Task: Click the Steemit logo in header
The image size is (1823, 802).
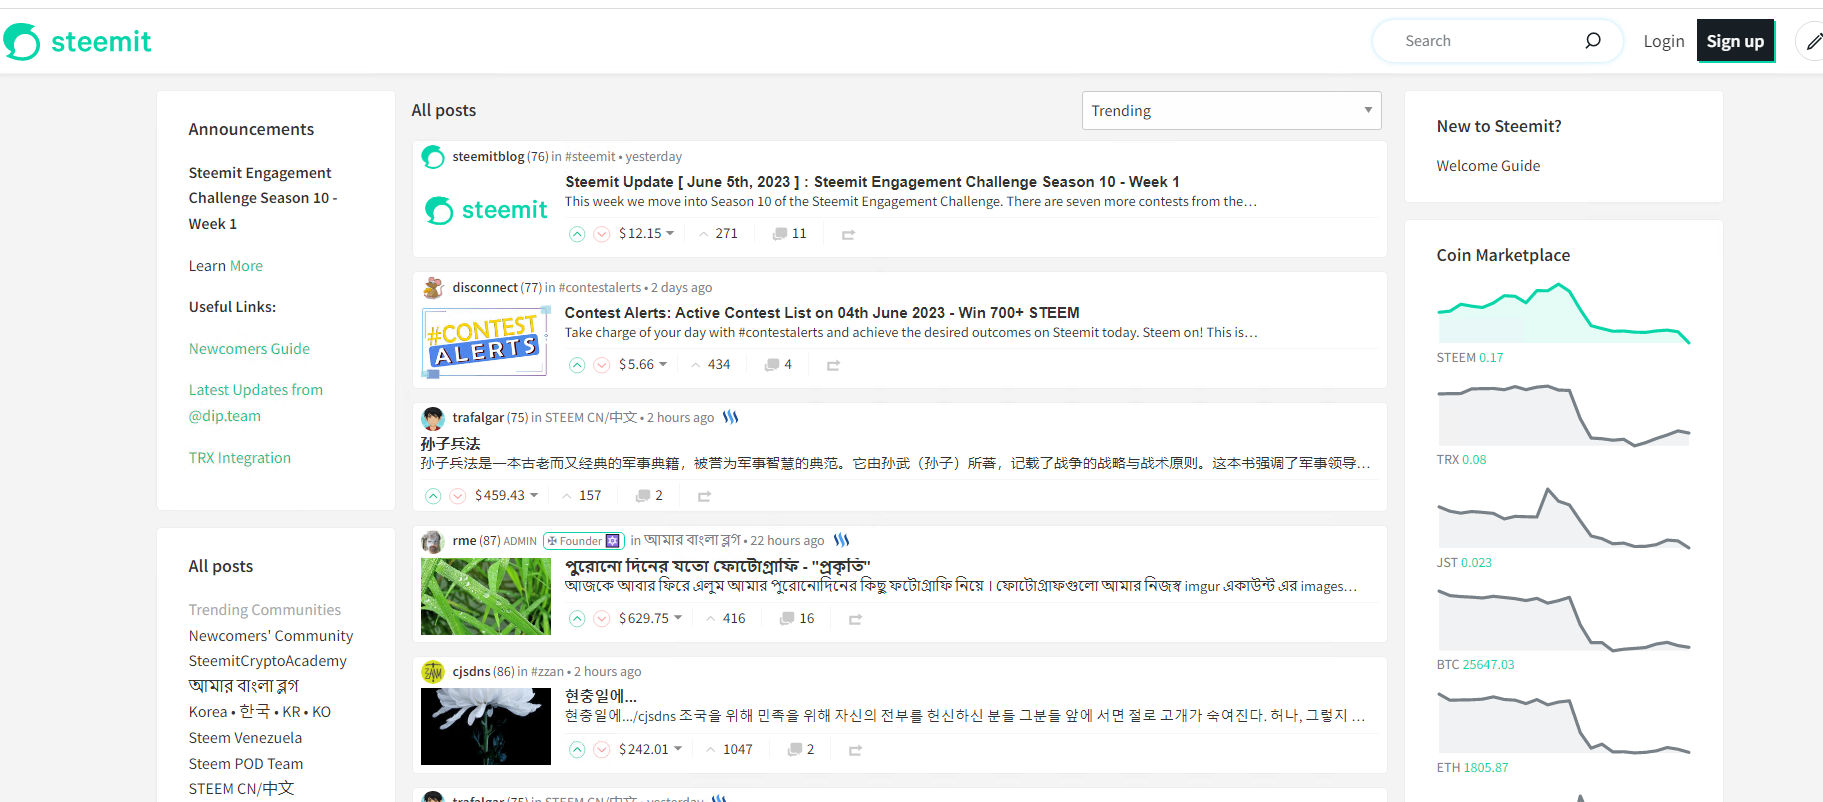Action: click(x=77, y=41)
